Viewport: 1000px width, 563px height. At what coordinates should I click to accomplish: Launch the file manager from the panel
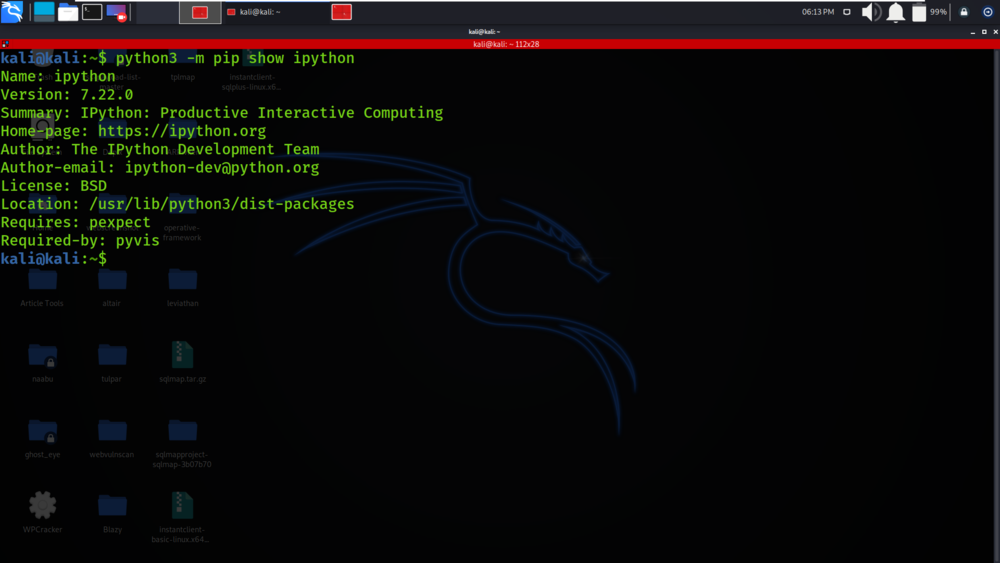68,12
